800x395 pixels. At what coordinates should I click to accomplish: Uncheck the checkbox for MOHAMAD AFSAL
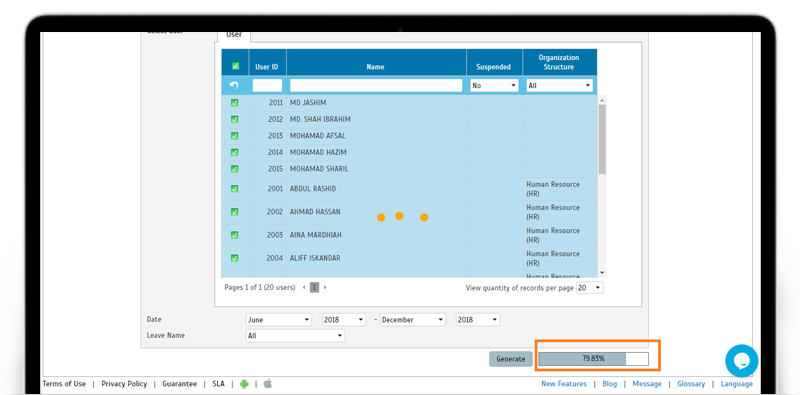click(x=235, y=136)
